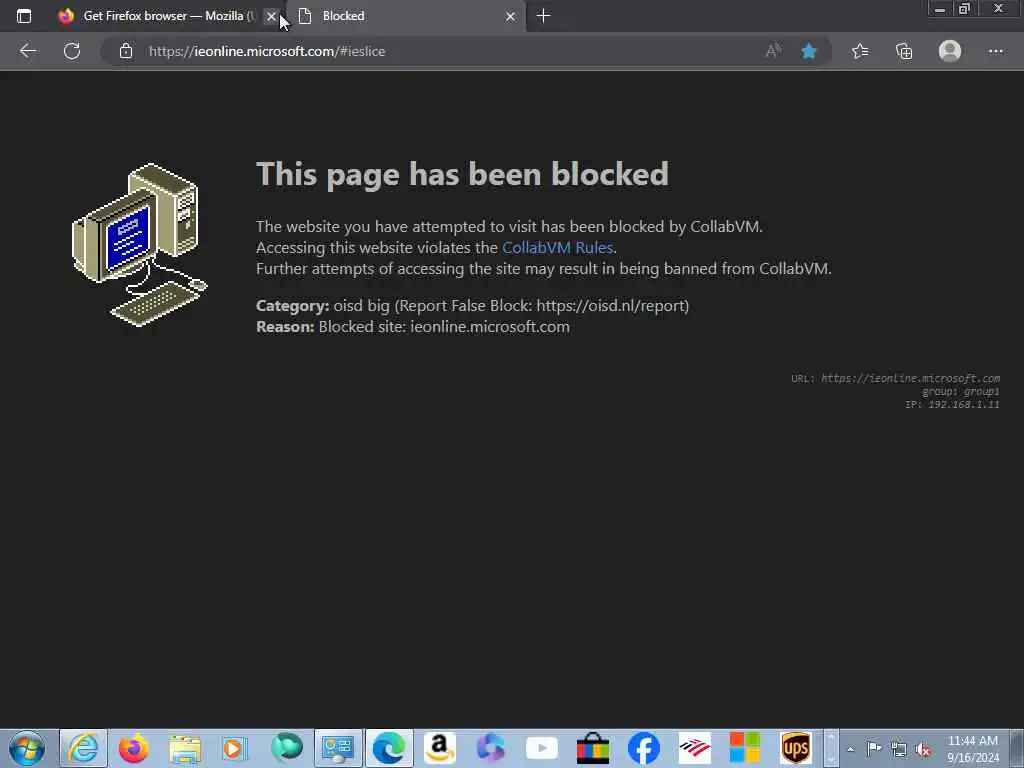
Task: Click the 'group: group1' text
Action: 960,391
